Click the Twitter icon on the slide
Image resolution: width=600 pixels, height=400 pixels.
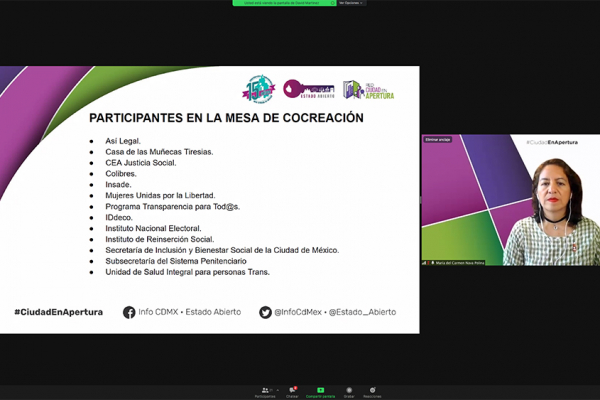point(265,312)
